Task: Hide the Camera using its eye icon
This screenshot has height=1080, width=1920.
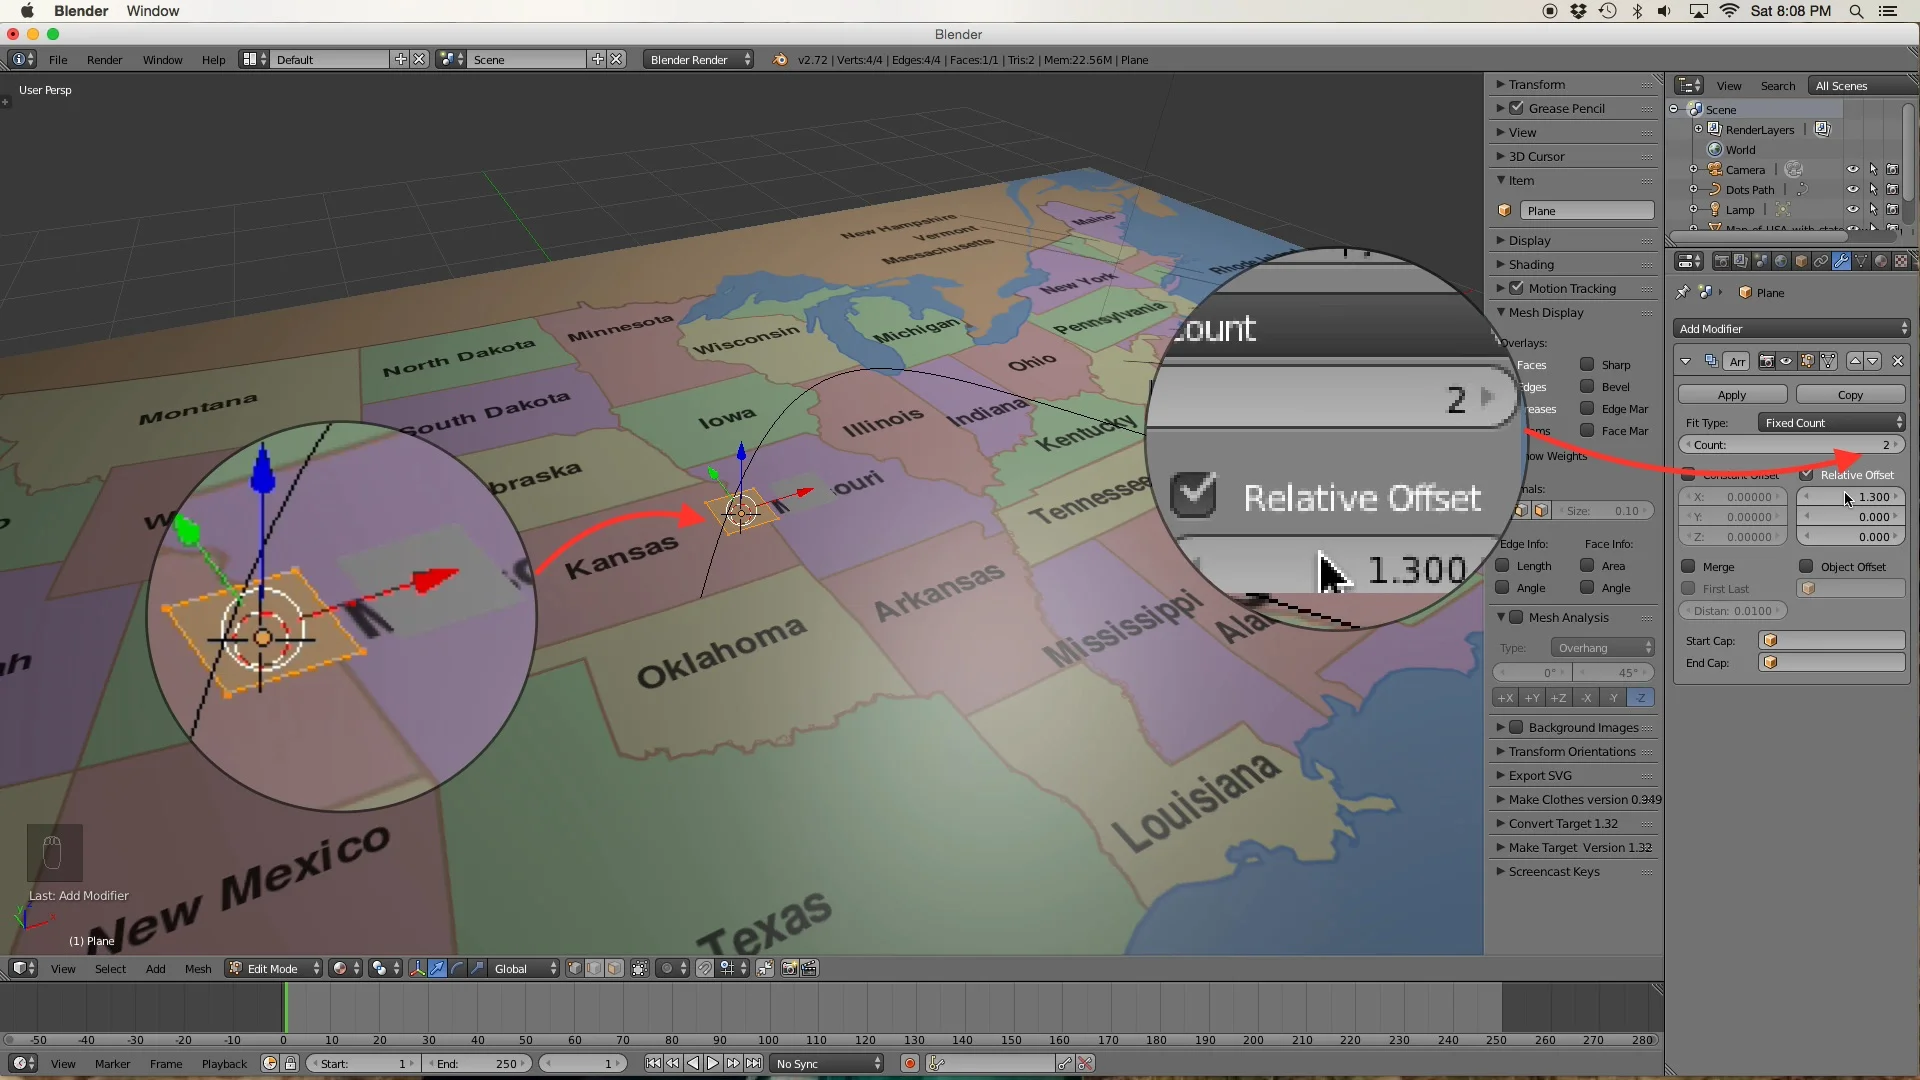Action: [x=1853, y=170]
